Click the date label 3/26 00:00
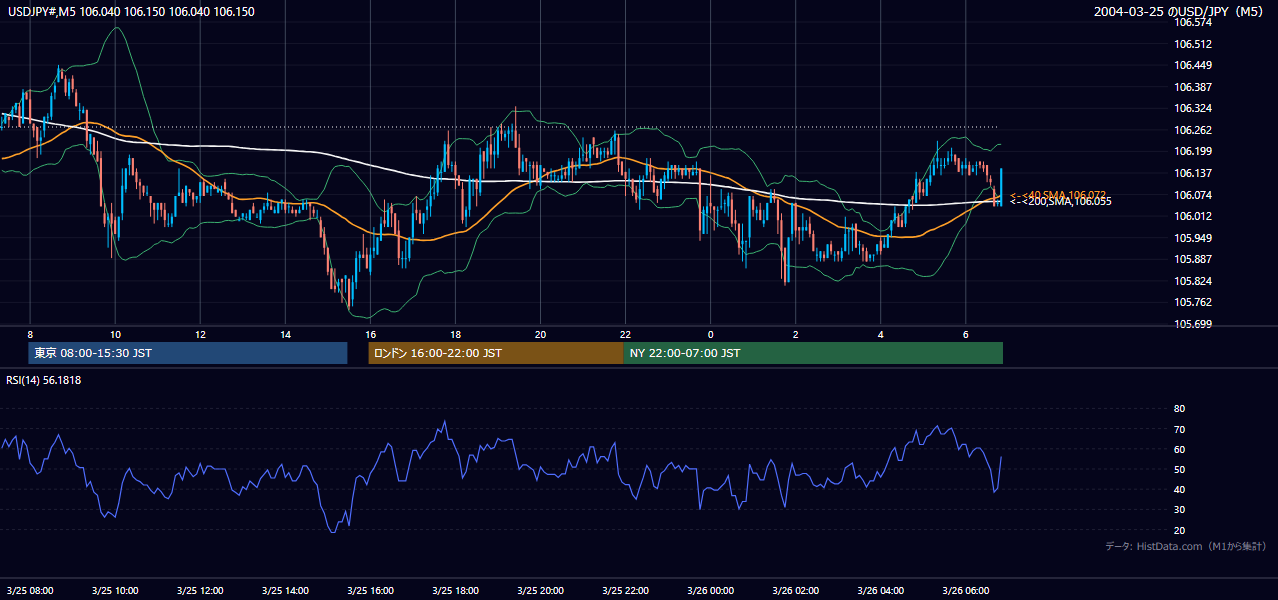This screenshot has width=1278, height=600. (711, 590)
